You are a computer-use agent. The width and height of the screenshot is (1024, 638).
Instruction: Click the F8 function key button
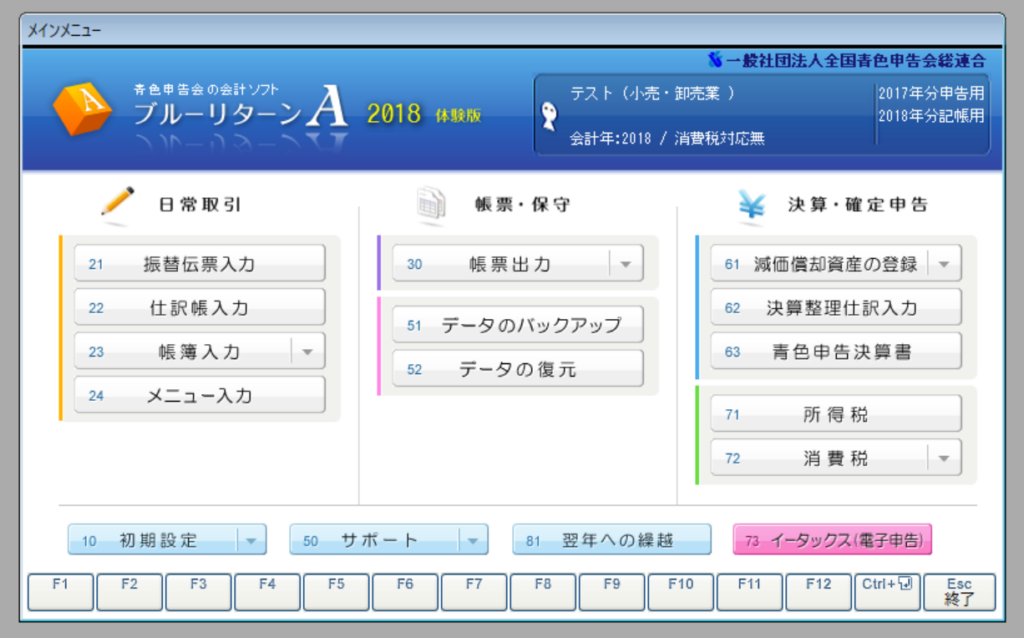543,592
